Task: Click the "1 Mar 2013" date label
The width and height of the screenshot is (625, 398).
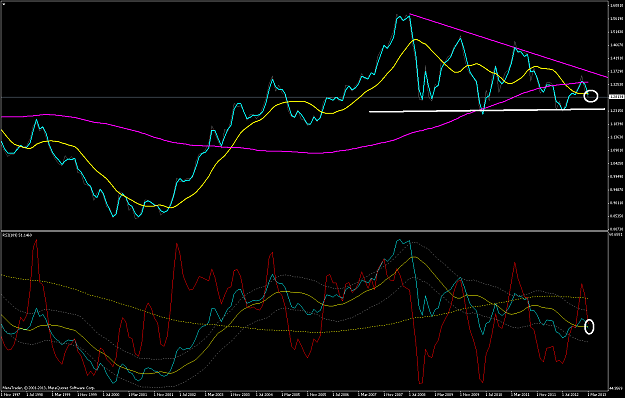Action: point(596,394)
